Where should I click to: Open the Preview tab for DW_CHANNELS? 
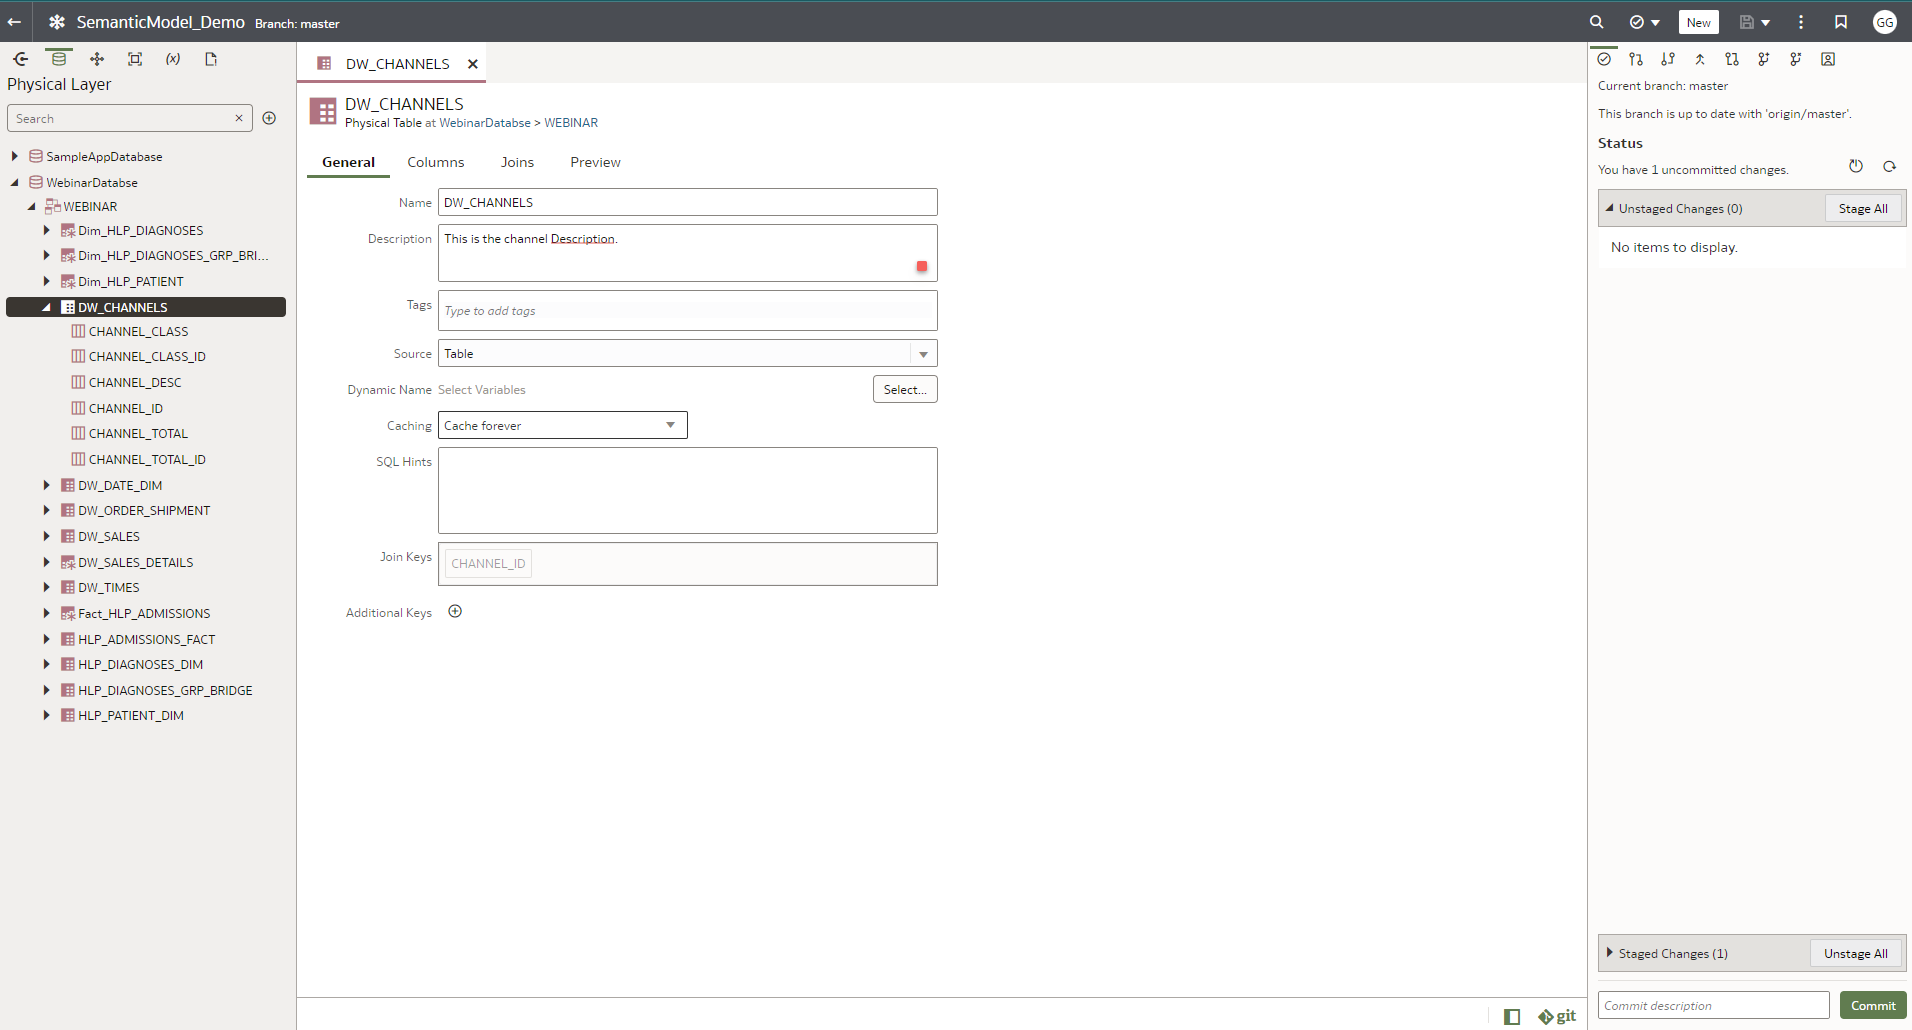coord(594,161)
